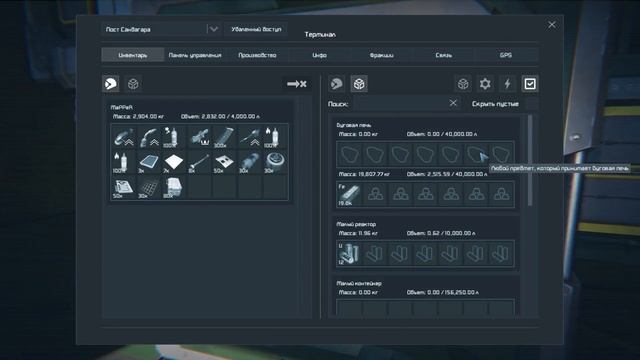Viewport: 640px width, 360px height.
Task: Select the 50x plate with holes item
Action: point(224,162)
